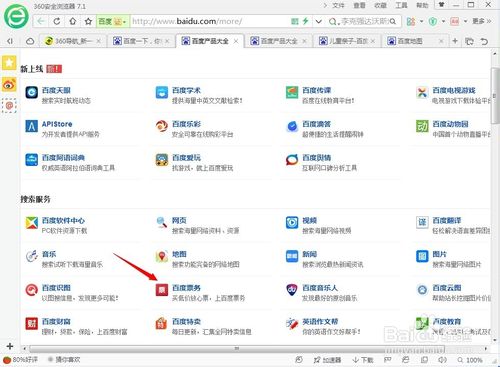Reload the page with the refresh icon

[57, 22]
